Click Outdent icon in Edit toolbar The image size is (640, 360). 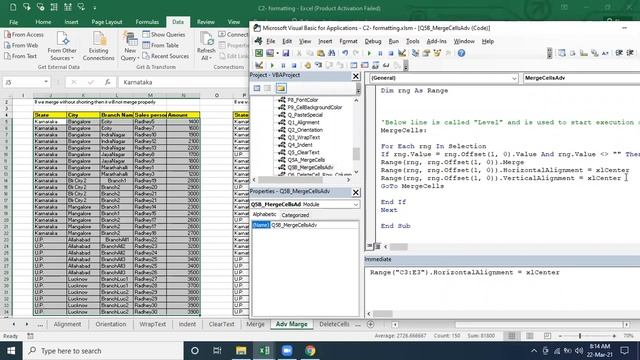click(x=630, y=53)
